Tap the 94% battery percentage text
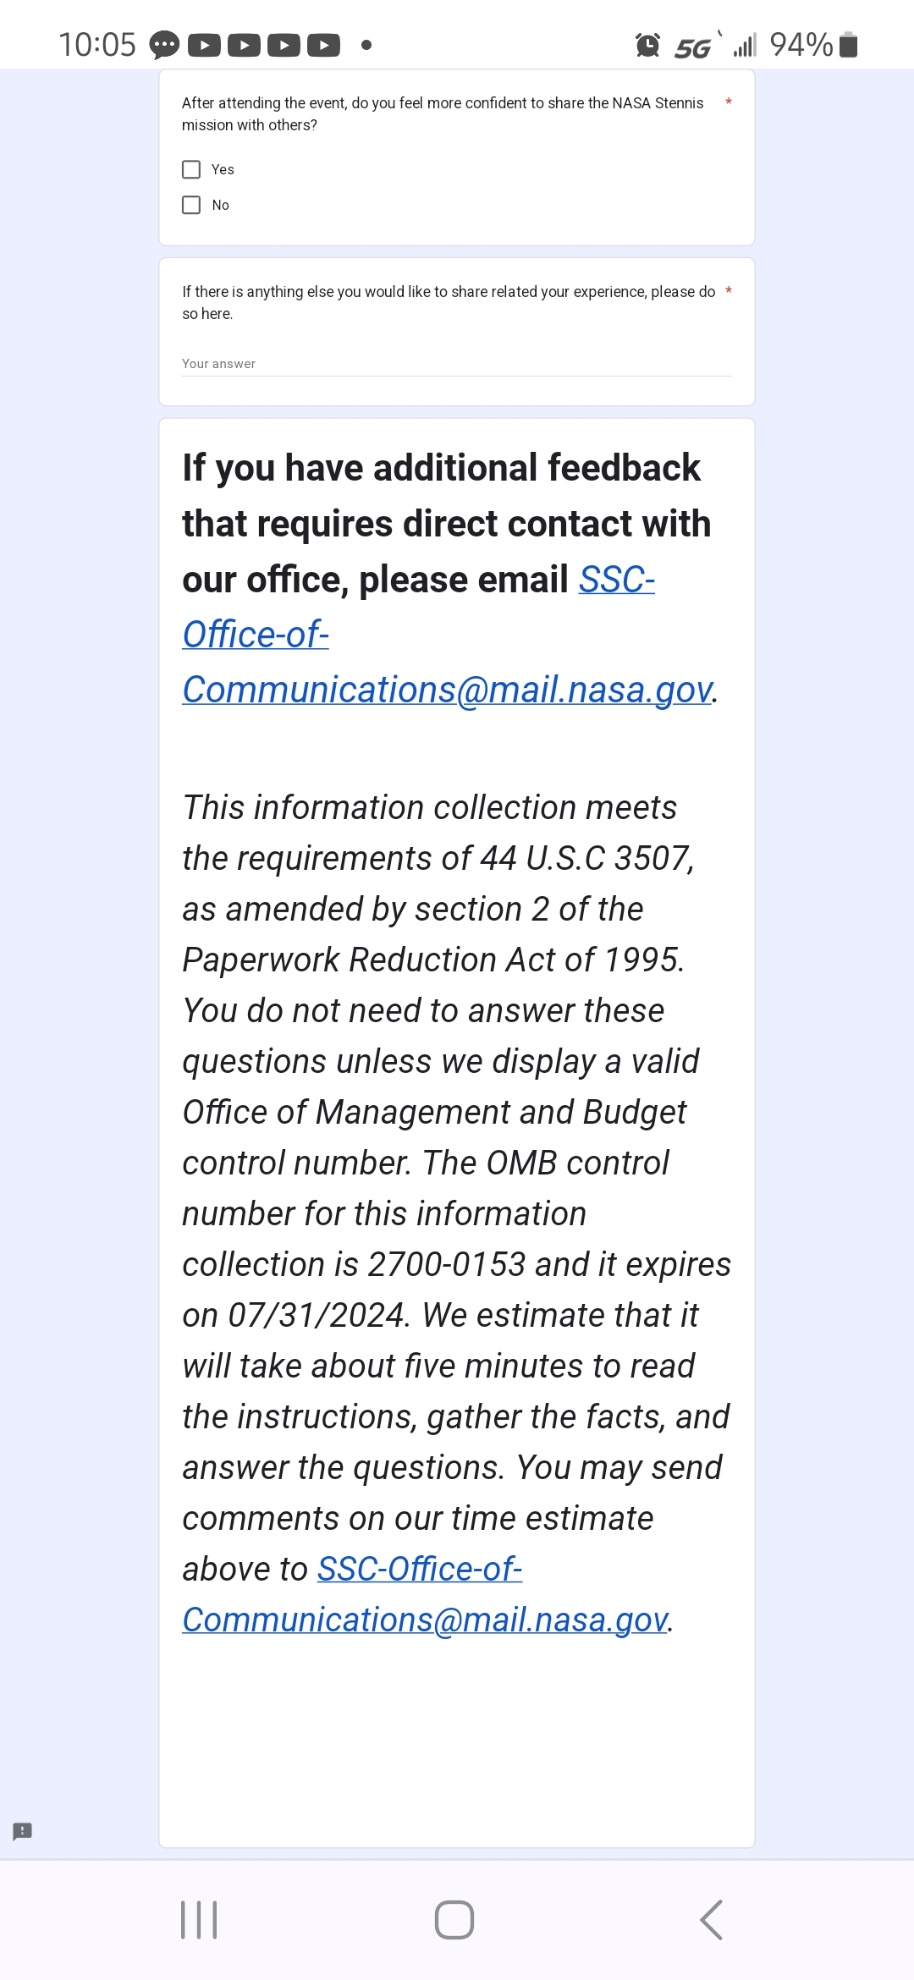 click(x=801, y=45)
